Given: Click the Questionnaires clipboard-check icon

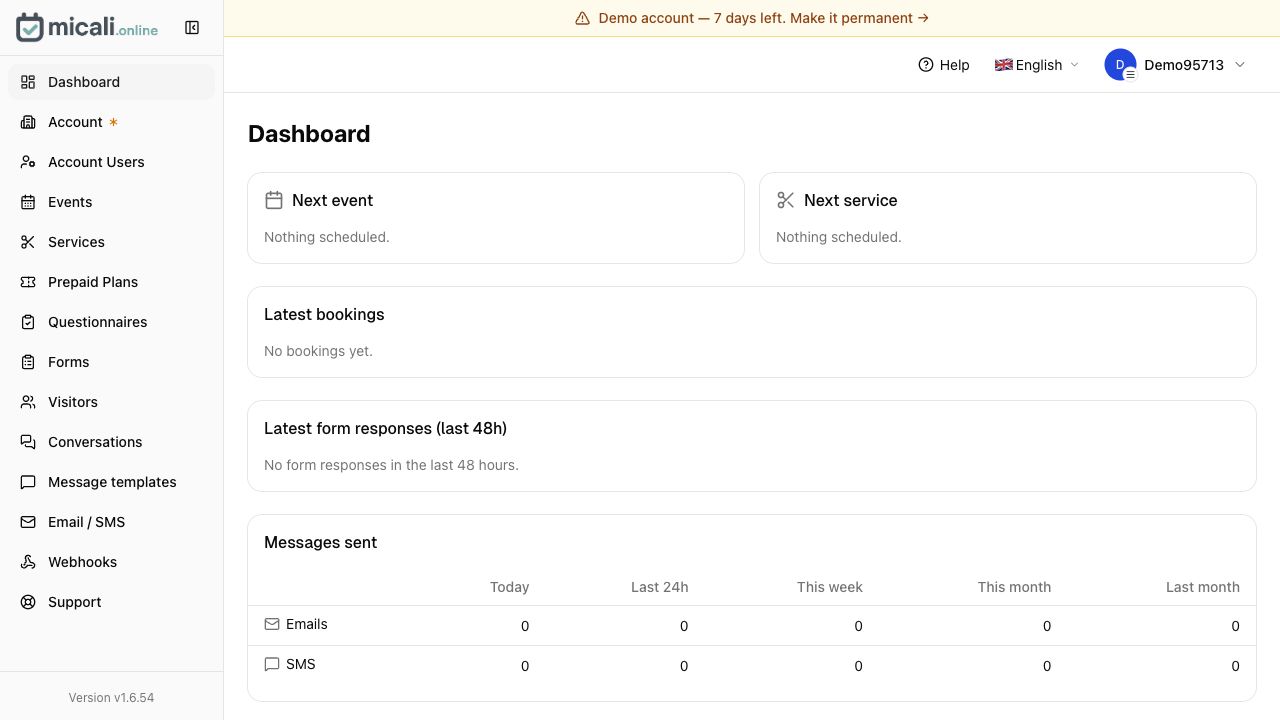Looking at the screenshot, I should point(28,322).
